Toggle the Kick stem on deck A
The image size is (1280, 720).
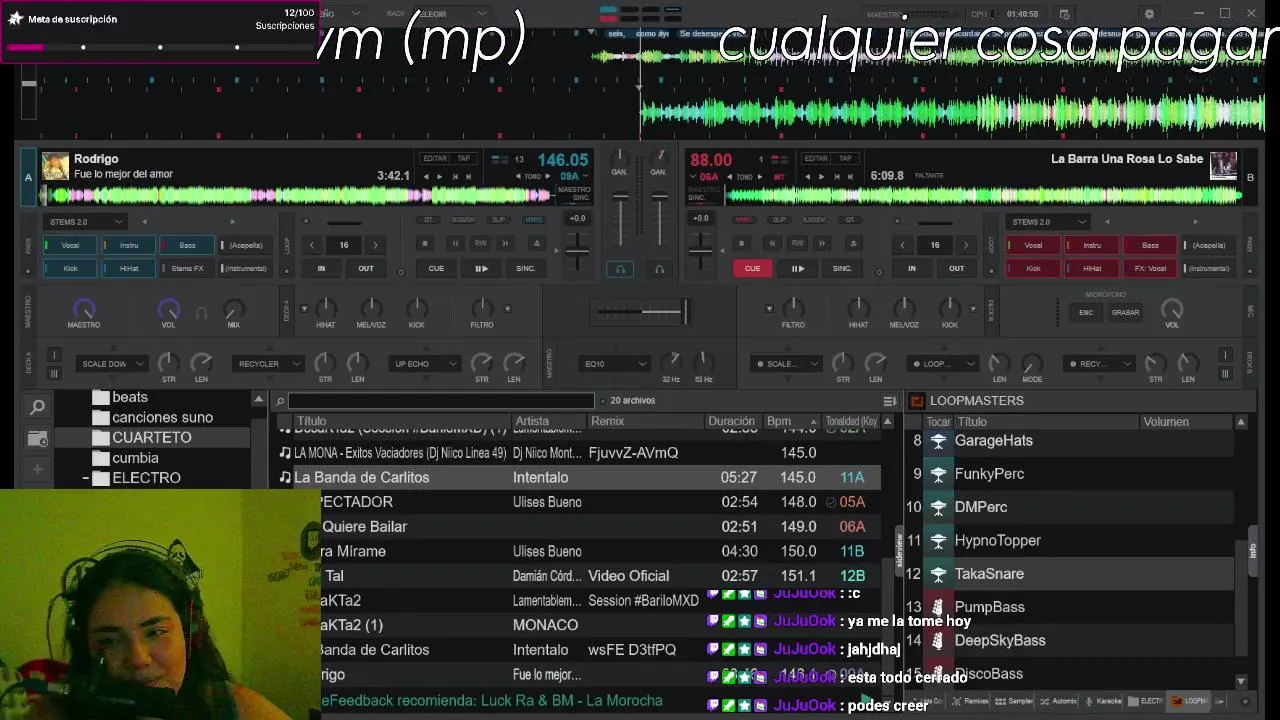tap(70, 268)
